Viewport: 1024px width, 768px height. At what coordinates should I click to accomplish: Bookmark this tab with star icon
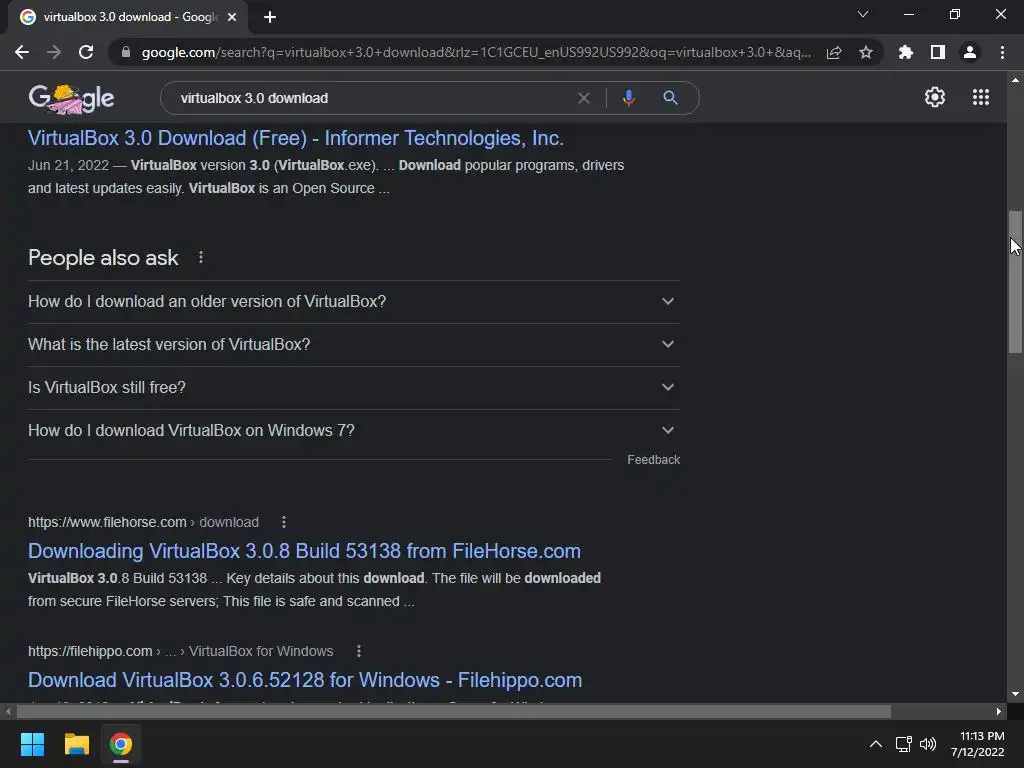866,52
